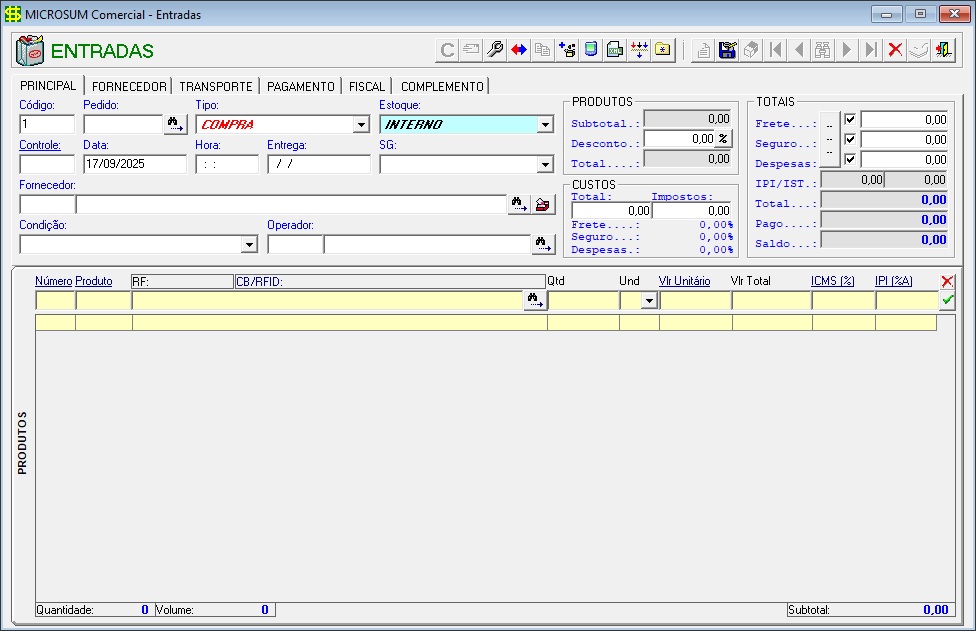Open the PAGAMENTO tab
Image resolution: width=976 pixels, height=631 pixels.
(x=300, y=87)
